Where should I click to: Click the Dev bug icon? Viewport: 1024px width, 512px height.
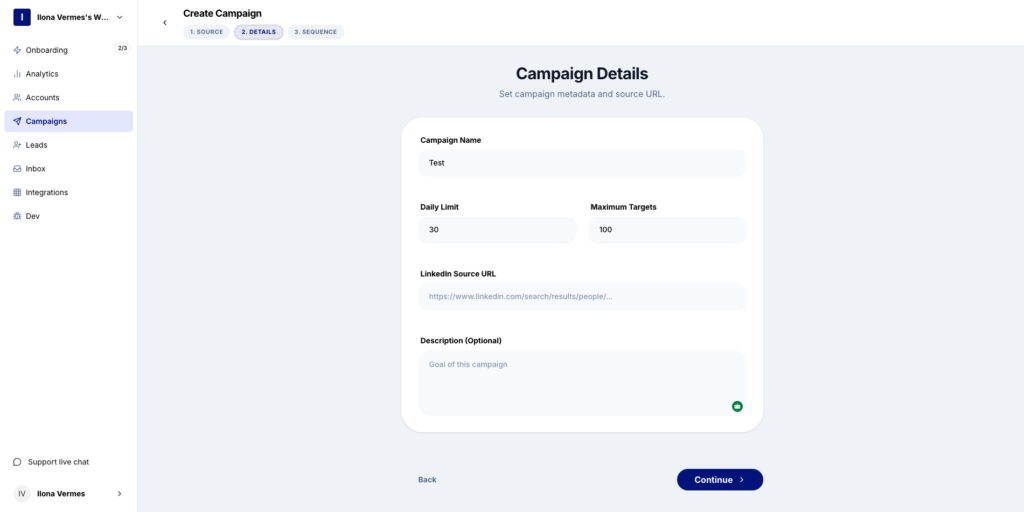[17, 216]
